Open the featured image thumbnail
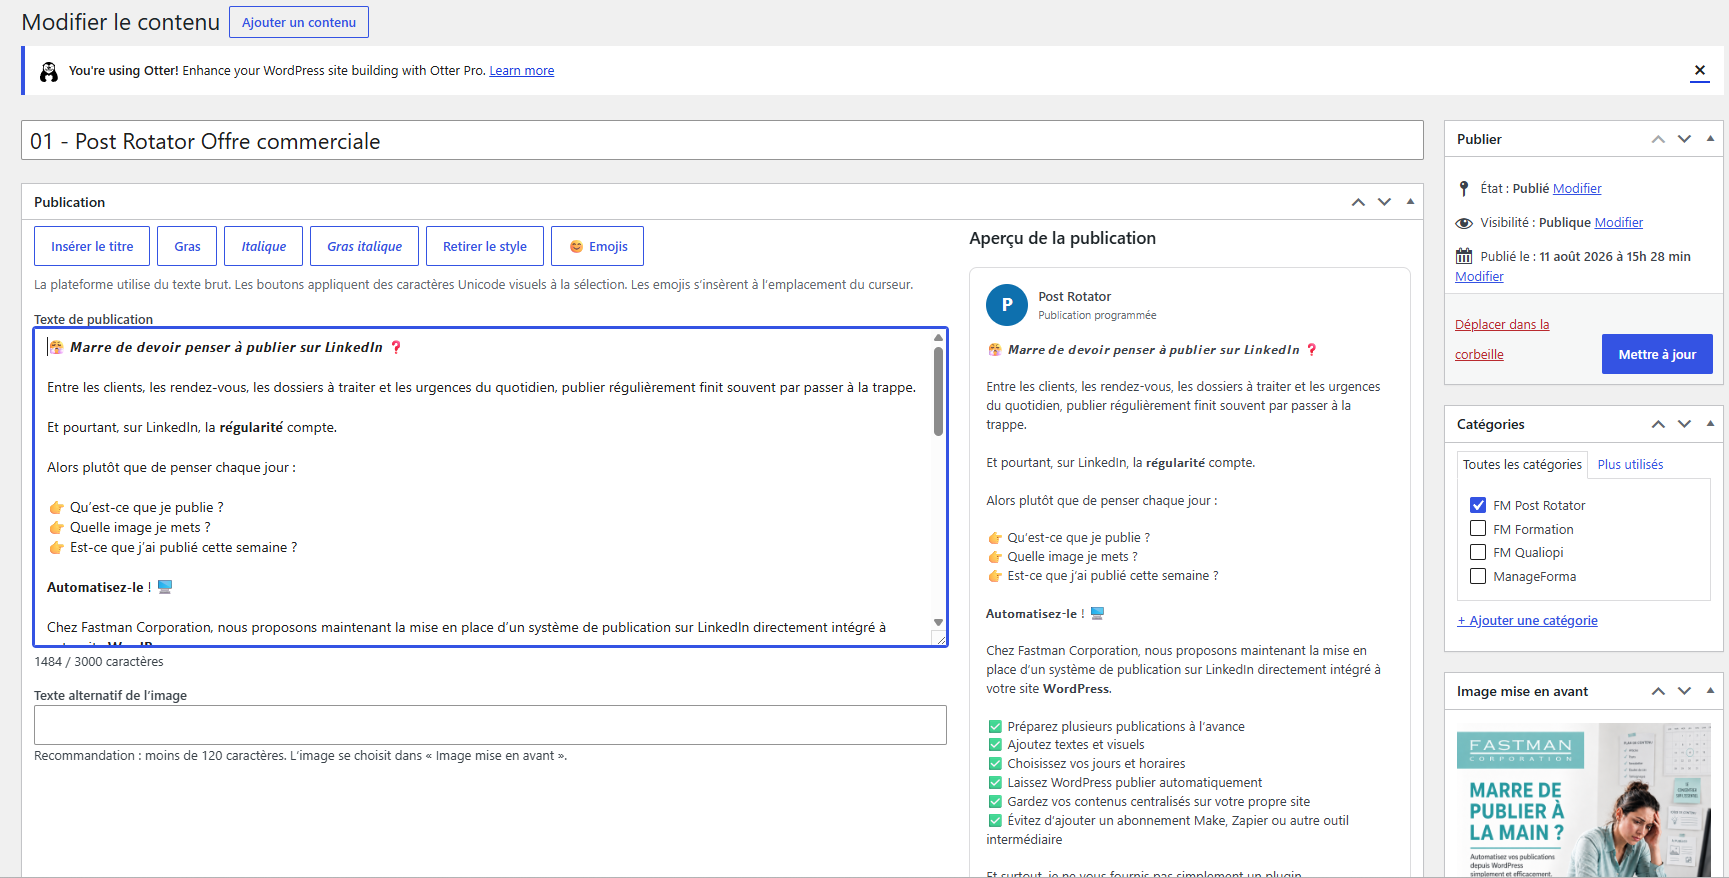1729x878 pixels. pos(1584,800)
